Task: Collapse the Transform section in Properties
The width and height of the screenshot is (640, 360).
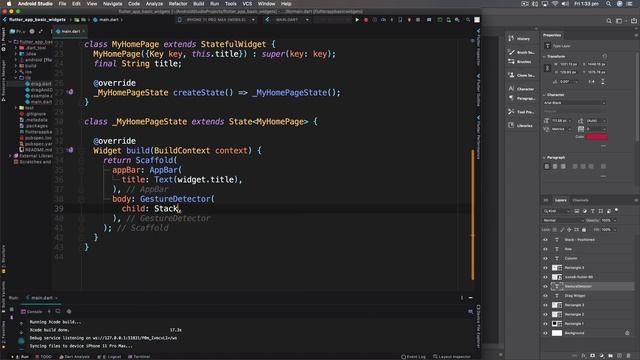Action: pyautogui.click(x=544, y=56)
